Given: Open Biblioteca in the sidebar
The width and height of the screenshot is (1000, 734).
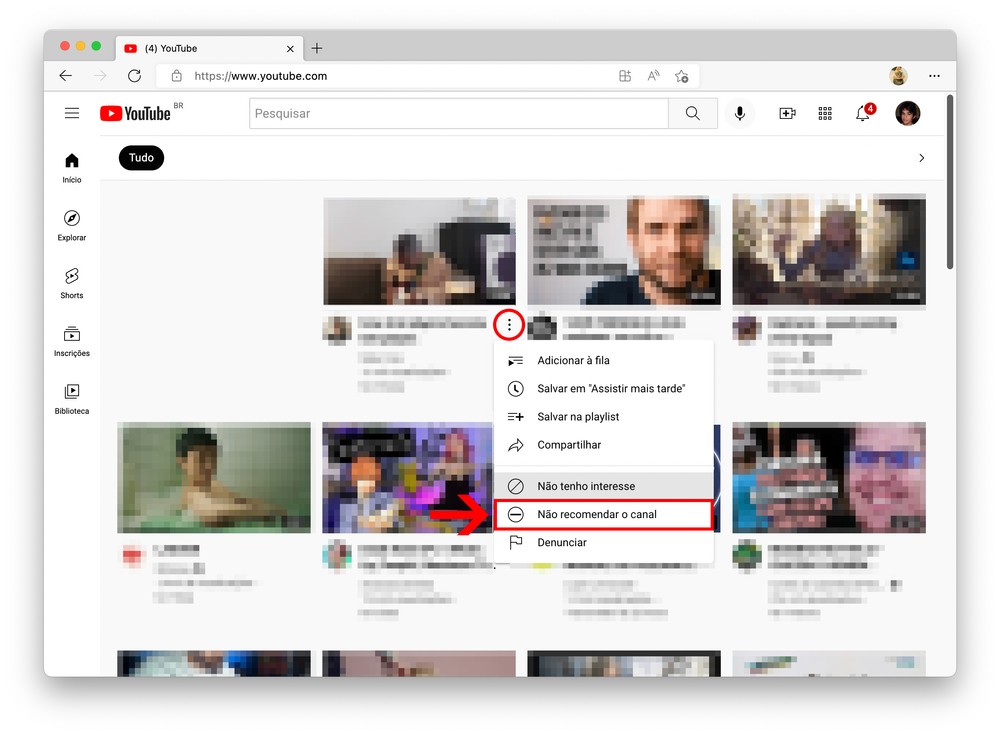Looking at the screenshot, I should click(72, 398).
